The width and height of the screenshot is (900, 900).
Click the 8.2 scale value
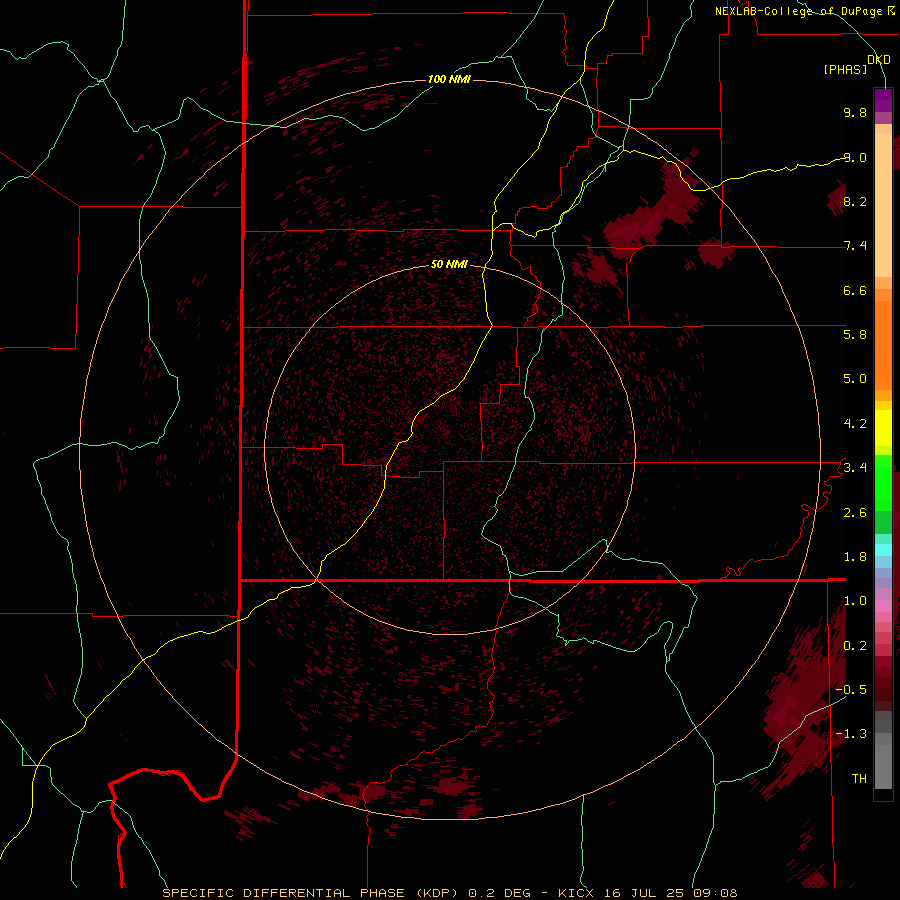tap(855, 201)
